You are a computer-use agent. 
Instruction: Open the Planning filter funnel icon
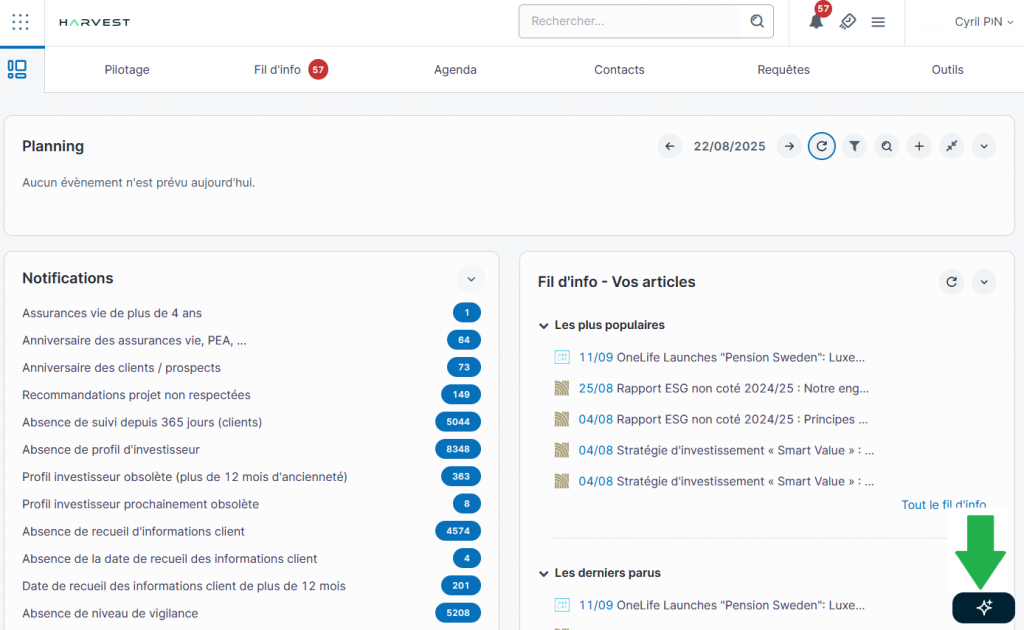click(854, 146)
